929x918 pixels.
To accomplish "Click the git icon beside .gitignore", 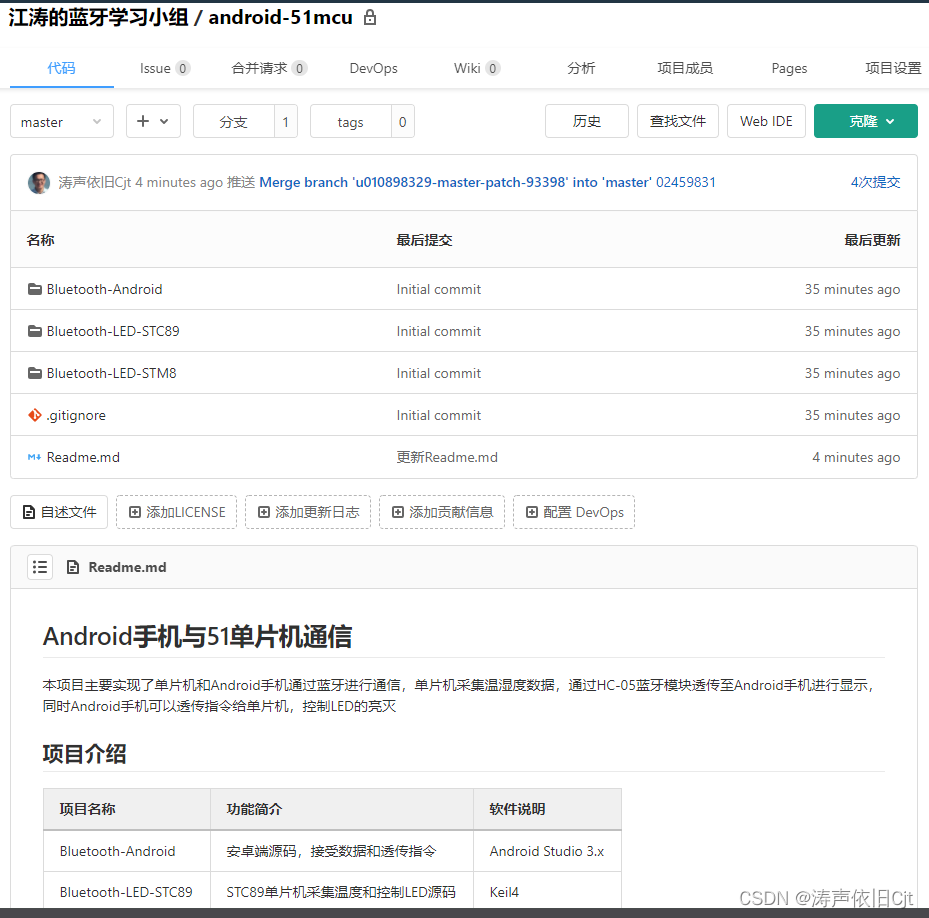I will 35,415.
